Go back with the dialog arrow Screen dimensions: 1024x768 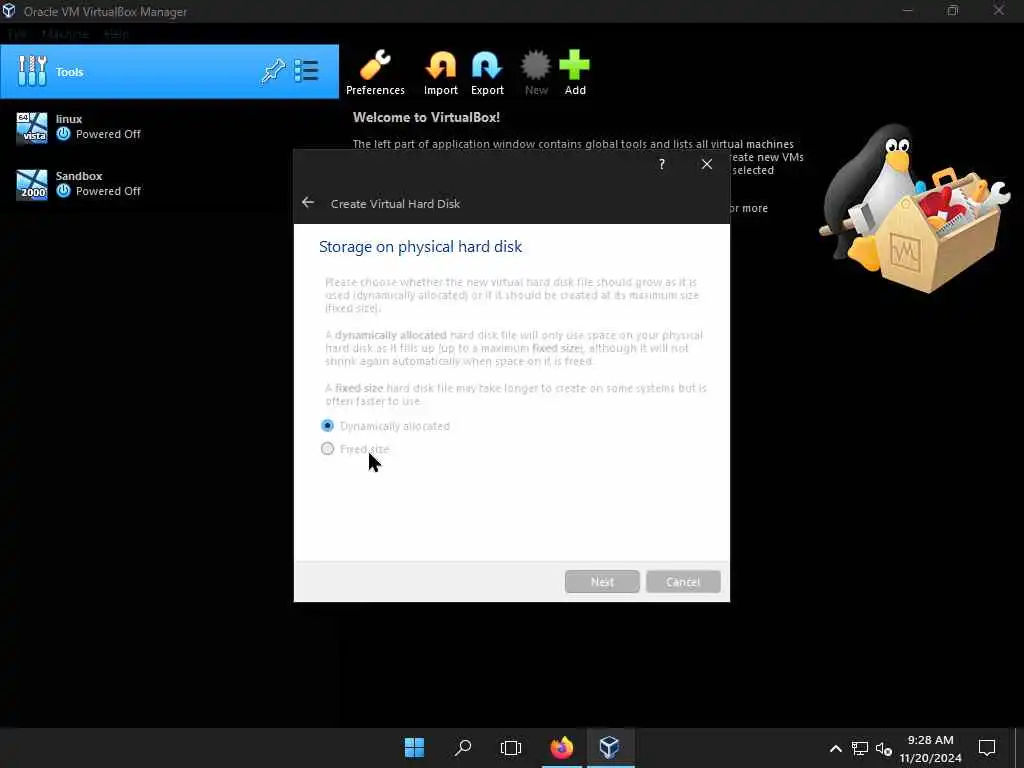(x=308, y=202)
